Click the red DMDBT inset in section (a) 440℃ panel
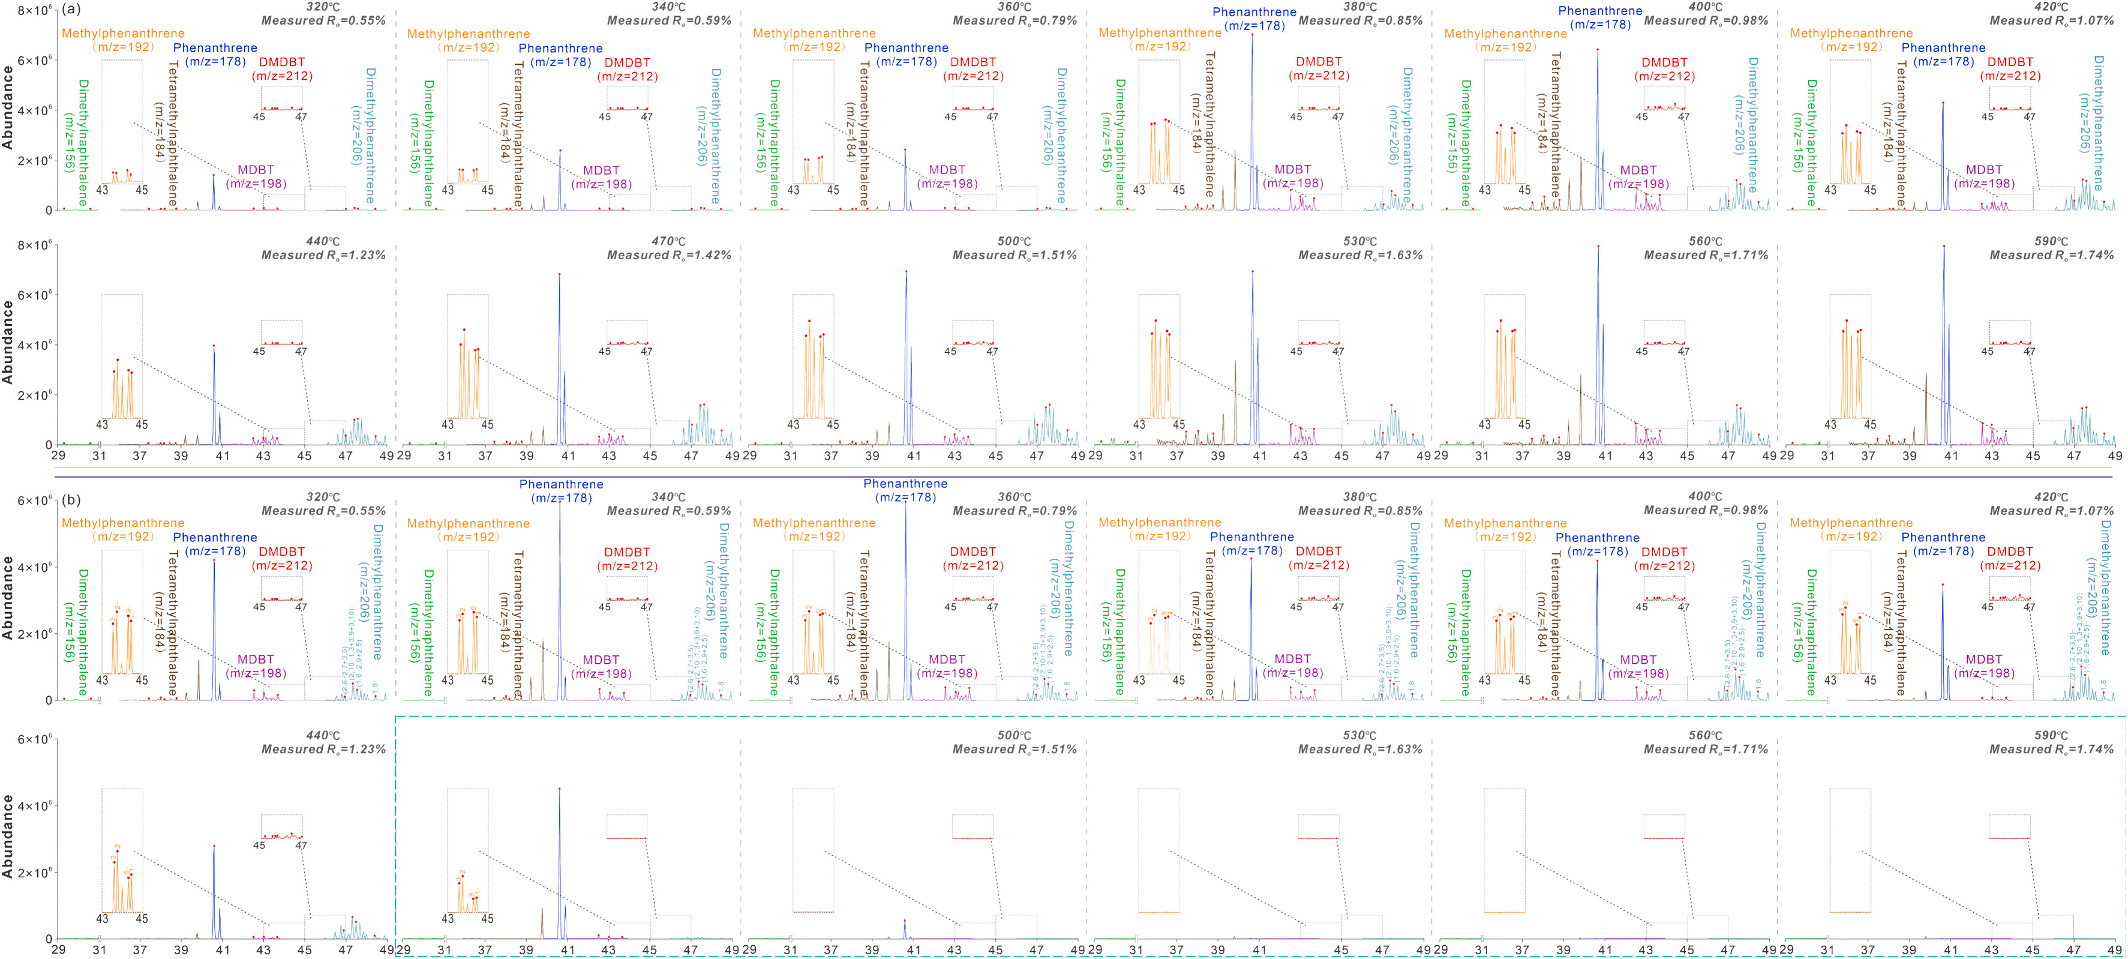Image resolution: width=2128 pixels, height=959 pixels. (x=281, y=332)
